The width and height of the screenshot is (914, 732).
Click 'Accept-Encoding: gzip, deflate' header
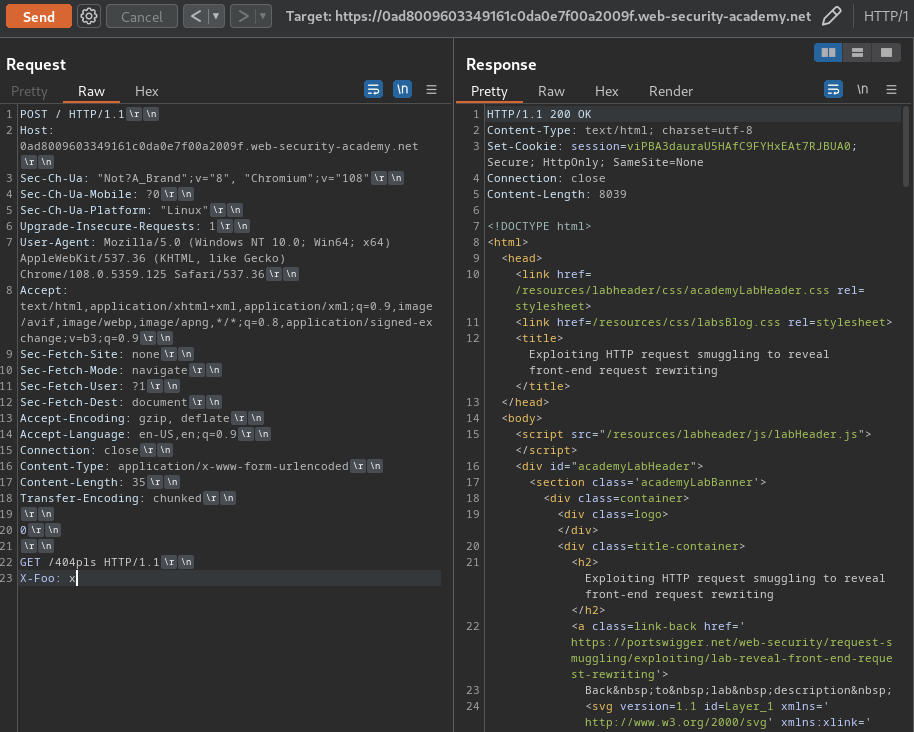pyautogui.click(x=125, y=418)
